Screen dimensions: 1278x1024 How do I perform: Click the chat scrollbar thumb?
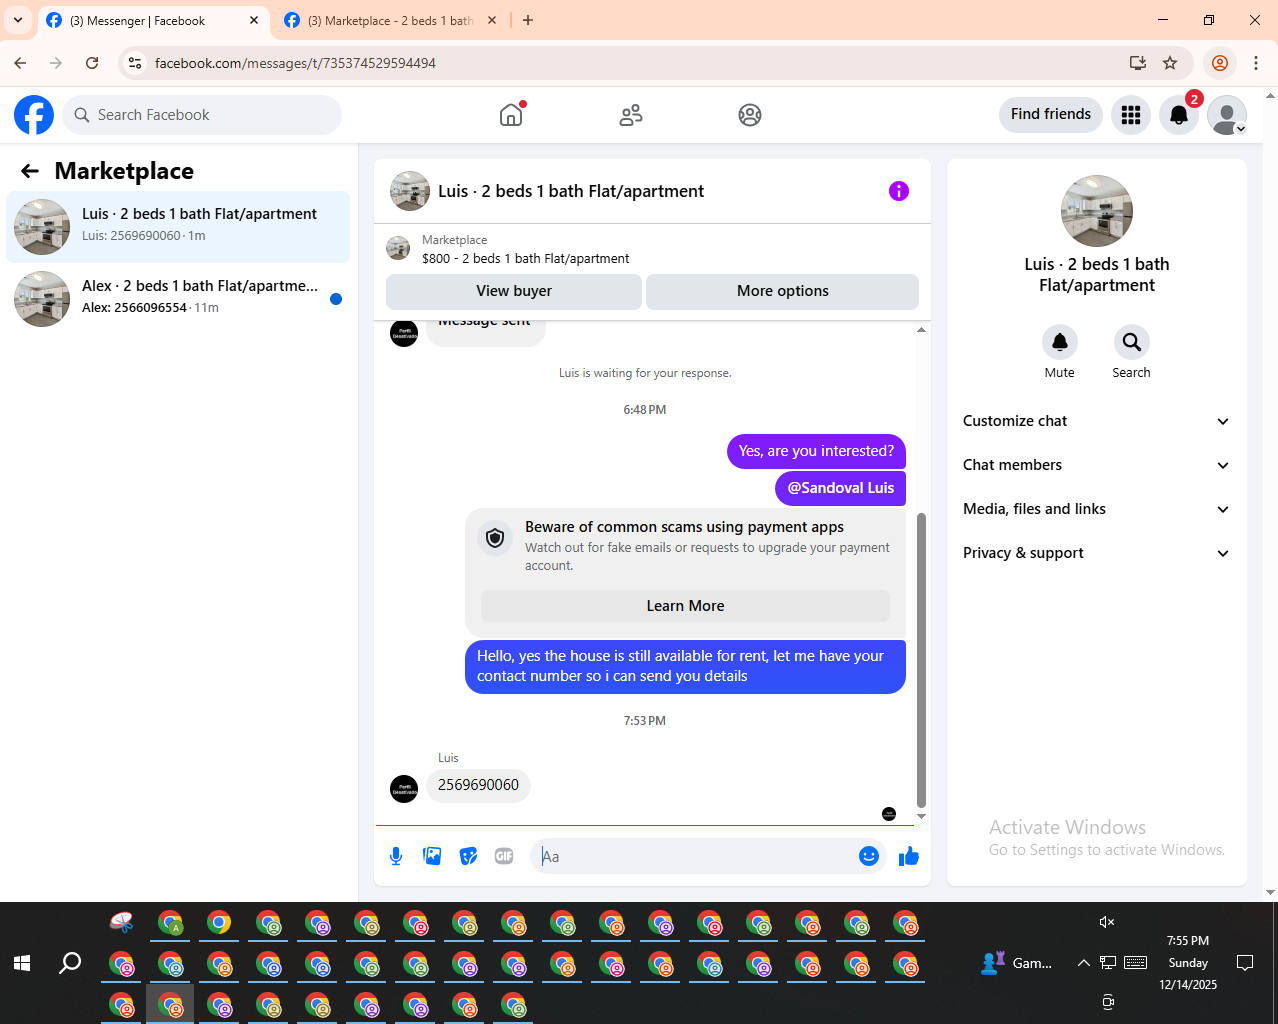pyautogui.click(x=921, y=660)
